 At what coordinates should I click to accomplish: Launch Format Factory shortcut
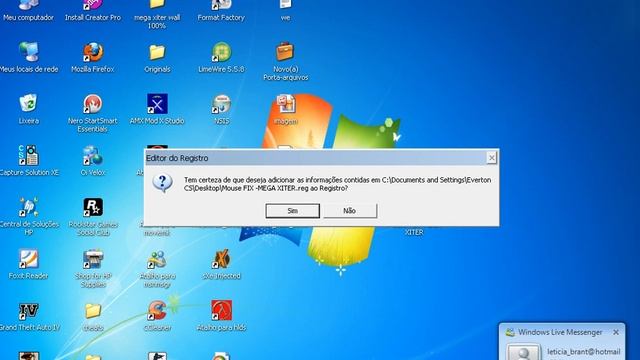tap(221, 11)
